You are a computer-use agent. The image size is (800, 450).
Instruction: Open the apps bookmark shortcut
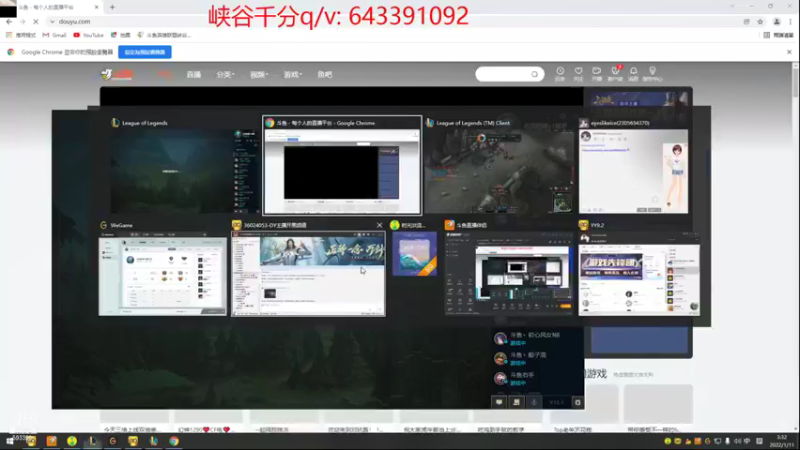(21, 35)
